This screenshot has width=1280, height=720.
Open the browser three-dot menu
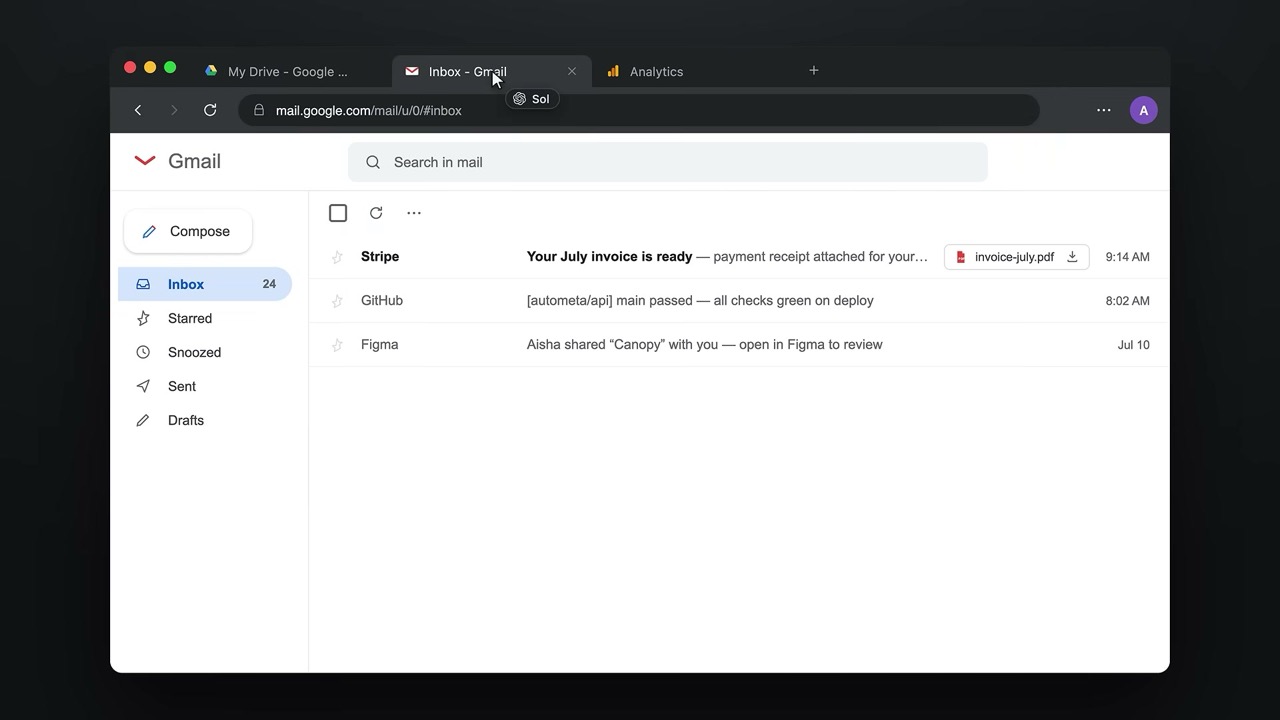point(1104,110)
